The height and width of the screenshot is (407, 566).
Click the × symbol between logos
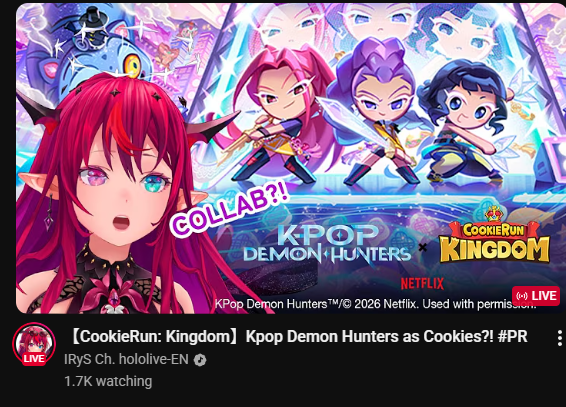pyautogui.click(x=423, y=248)
